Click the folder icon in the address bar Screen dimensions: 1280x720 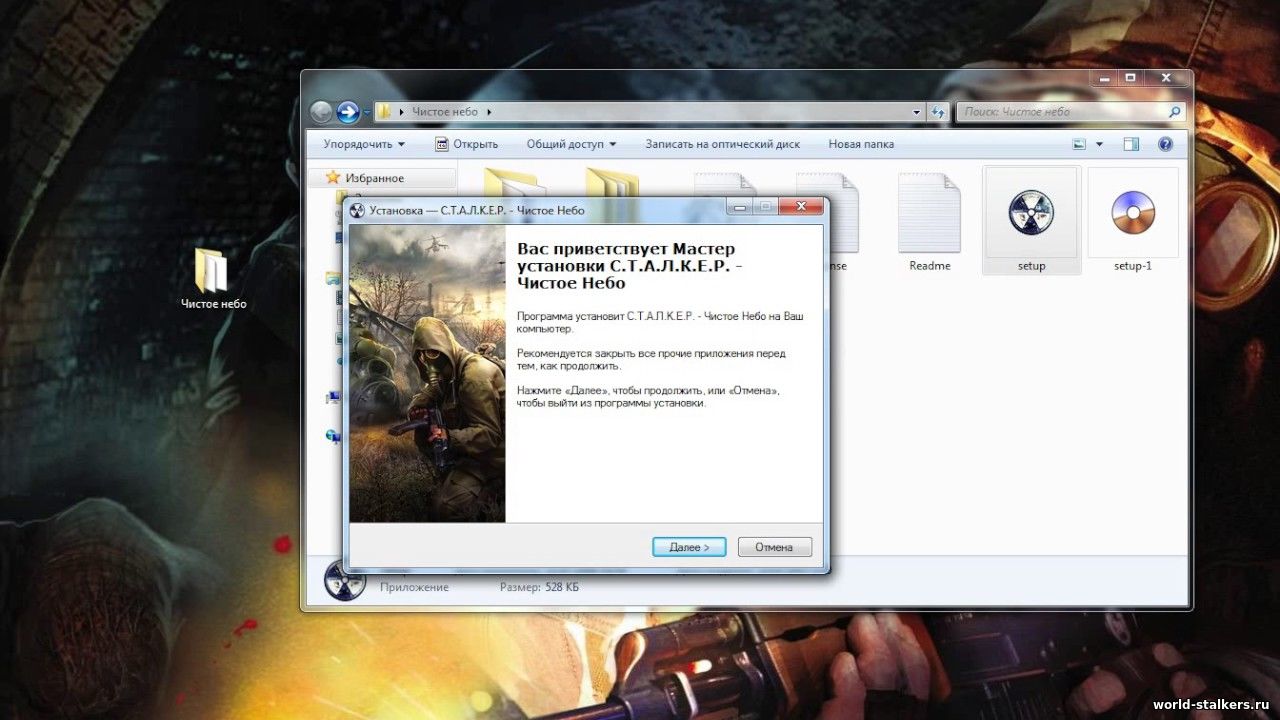click(x=384, y=112)
